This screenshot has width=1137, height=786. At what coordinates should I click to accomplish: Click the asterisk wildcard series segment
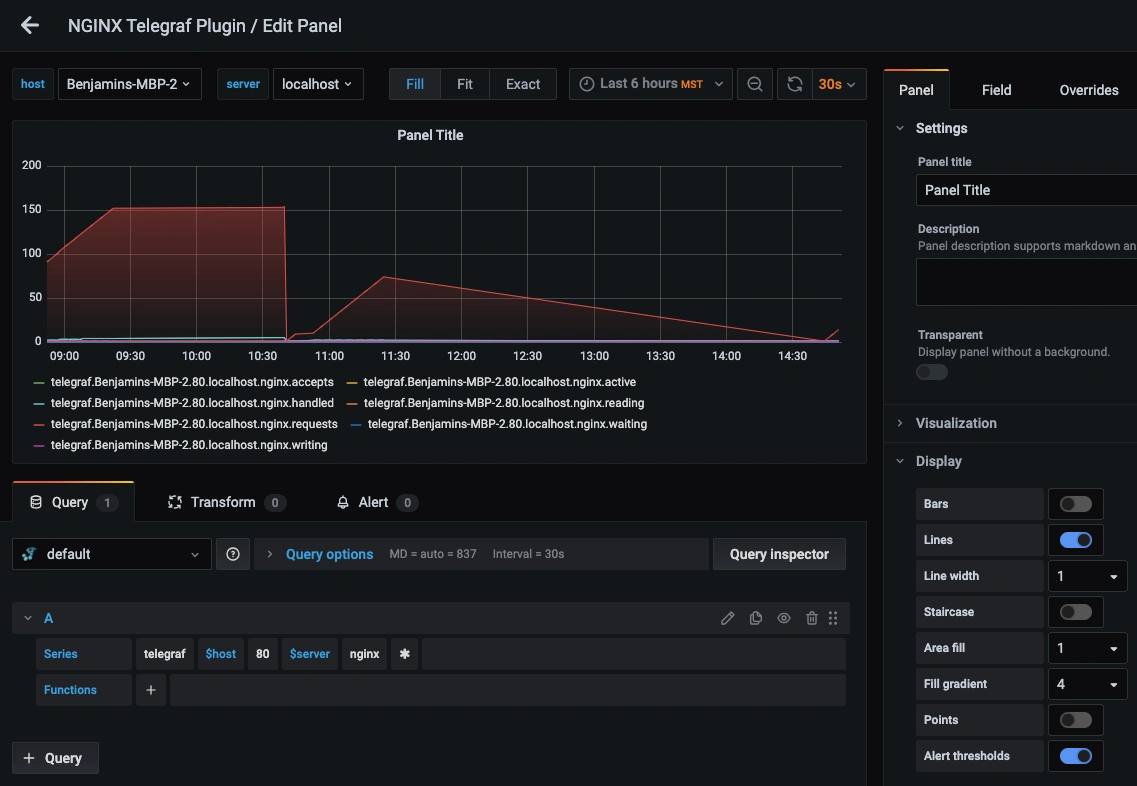pos(404,653)
